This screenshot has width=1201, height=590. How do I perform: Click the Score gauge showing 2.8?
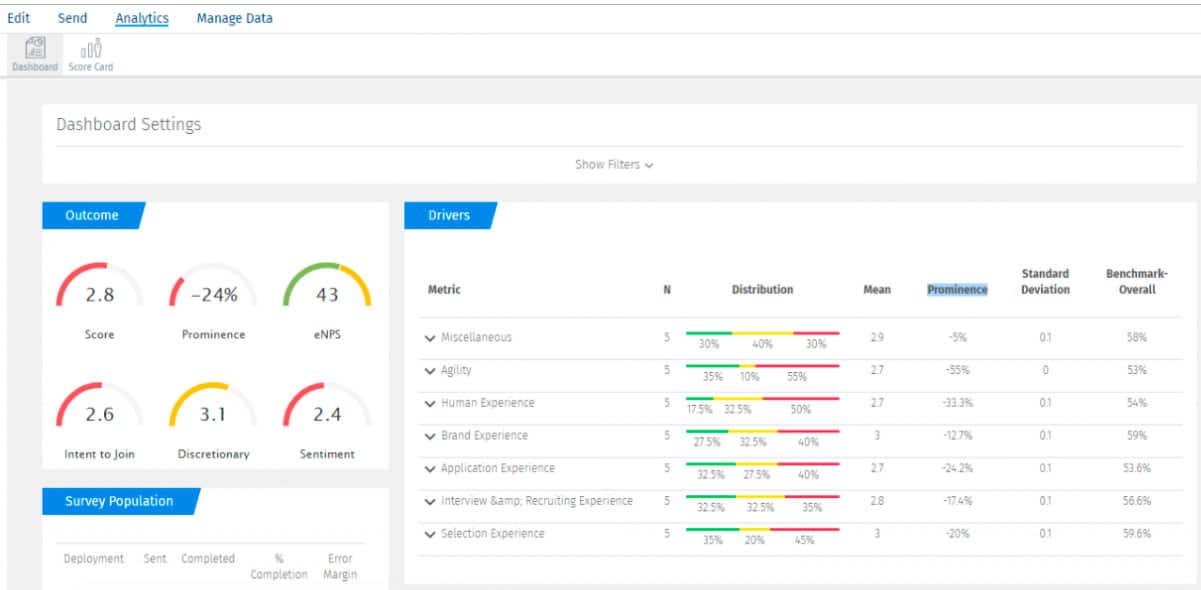pyautogui.click(x=99, y=287)
